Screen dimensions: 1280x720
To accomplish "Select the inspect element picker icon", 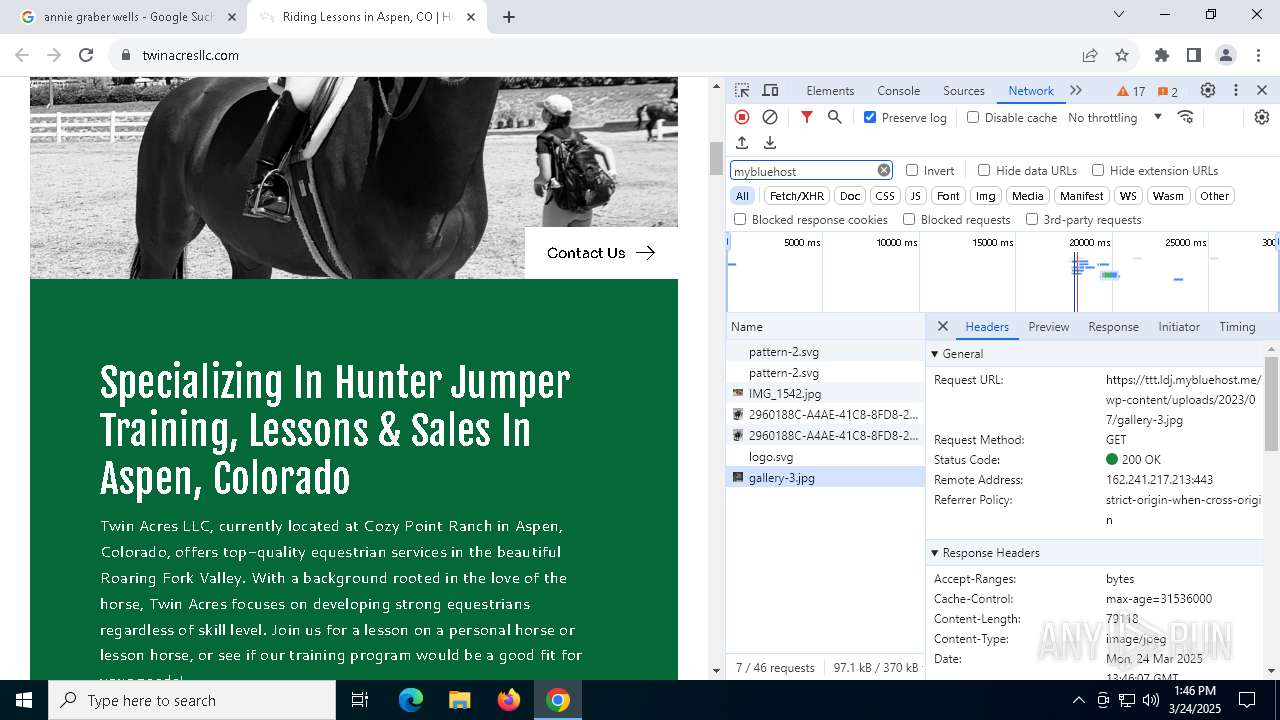I will click(x=742, y=90).
